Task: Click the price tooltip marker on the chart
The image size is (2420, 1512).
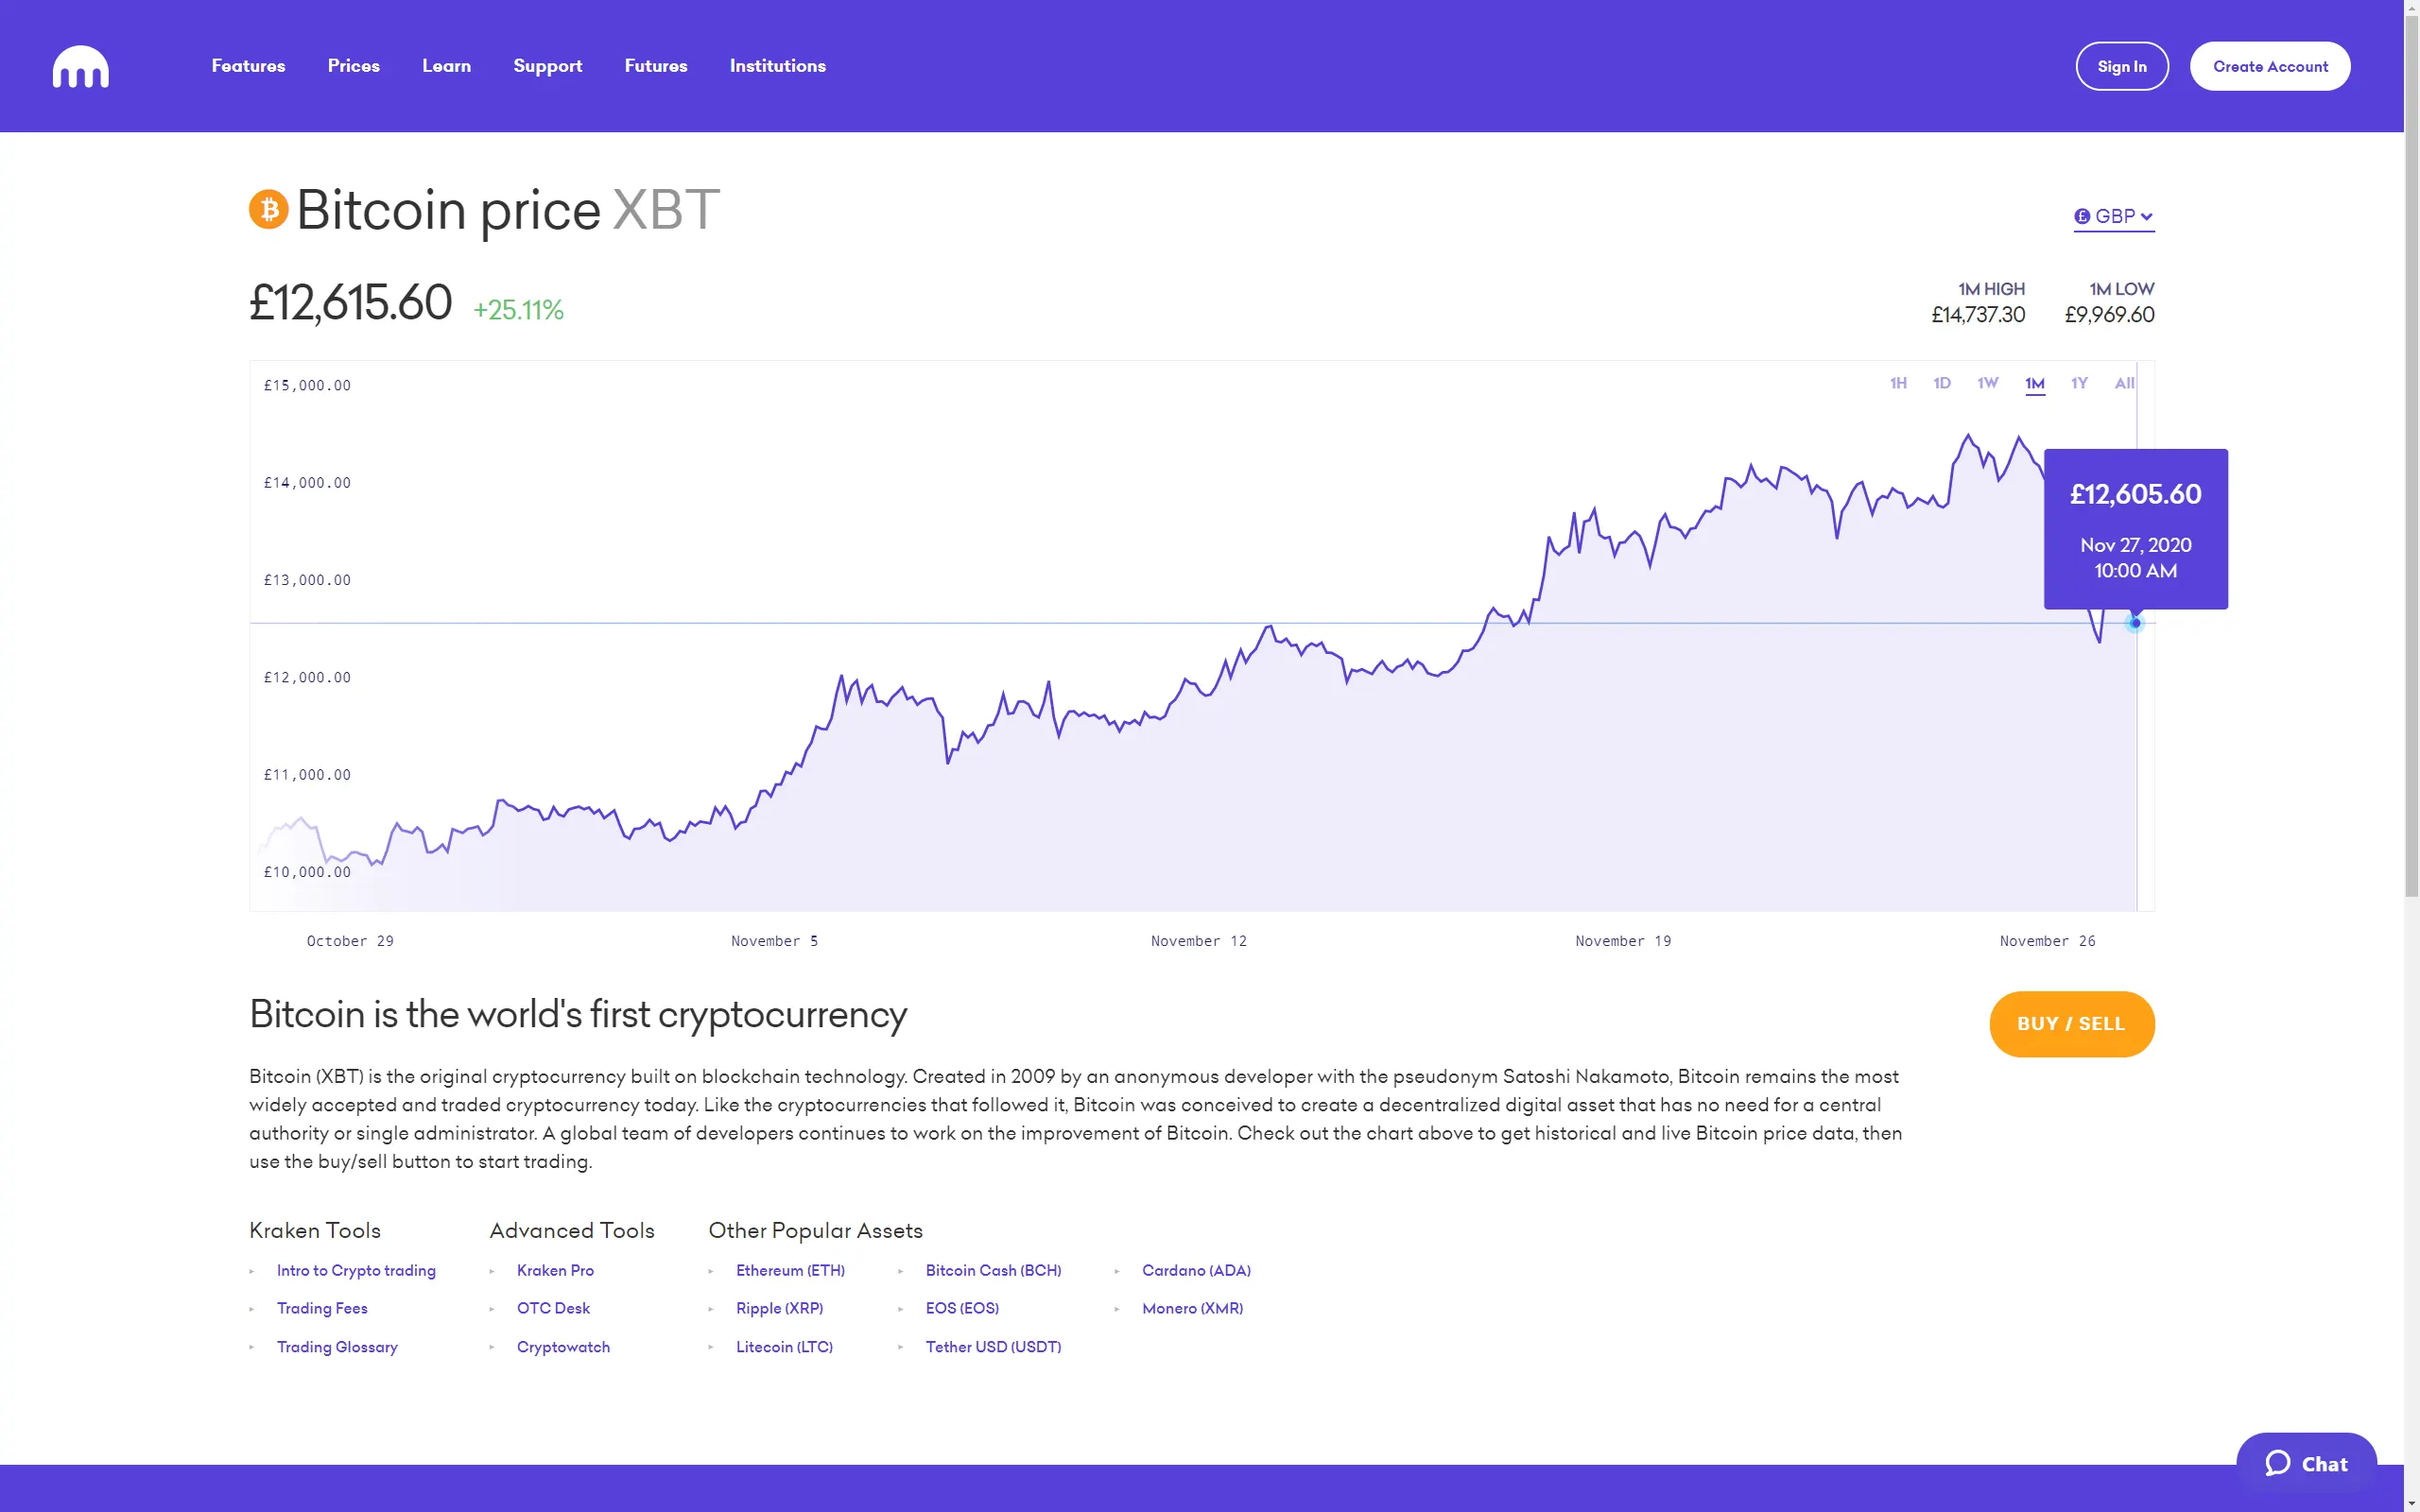Action: [x=2135, y=623]
